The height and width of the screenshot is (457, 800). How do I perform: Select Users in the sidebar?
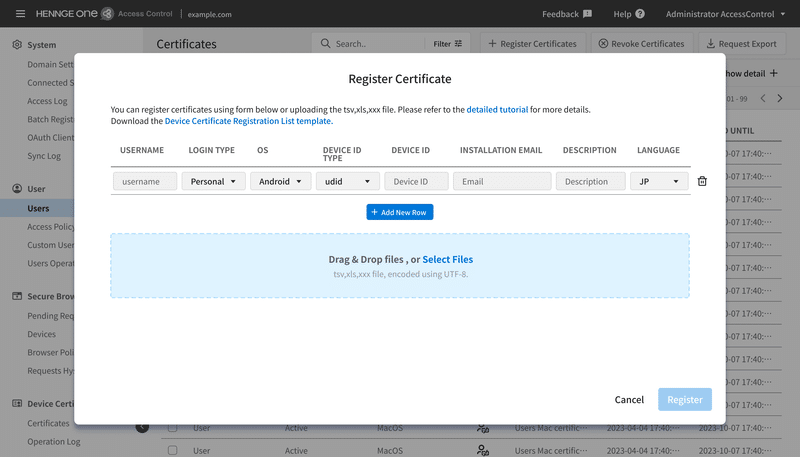38,208
